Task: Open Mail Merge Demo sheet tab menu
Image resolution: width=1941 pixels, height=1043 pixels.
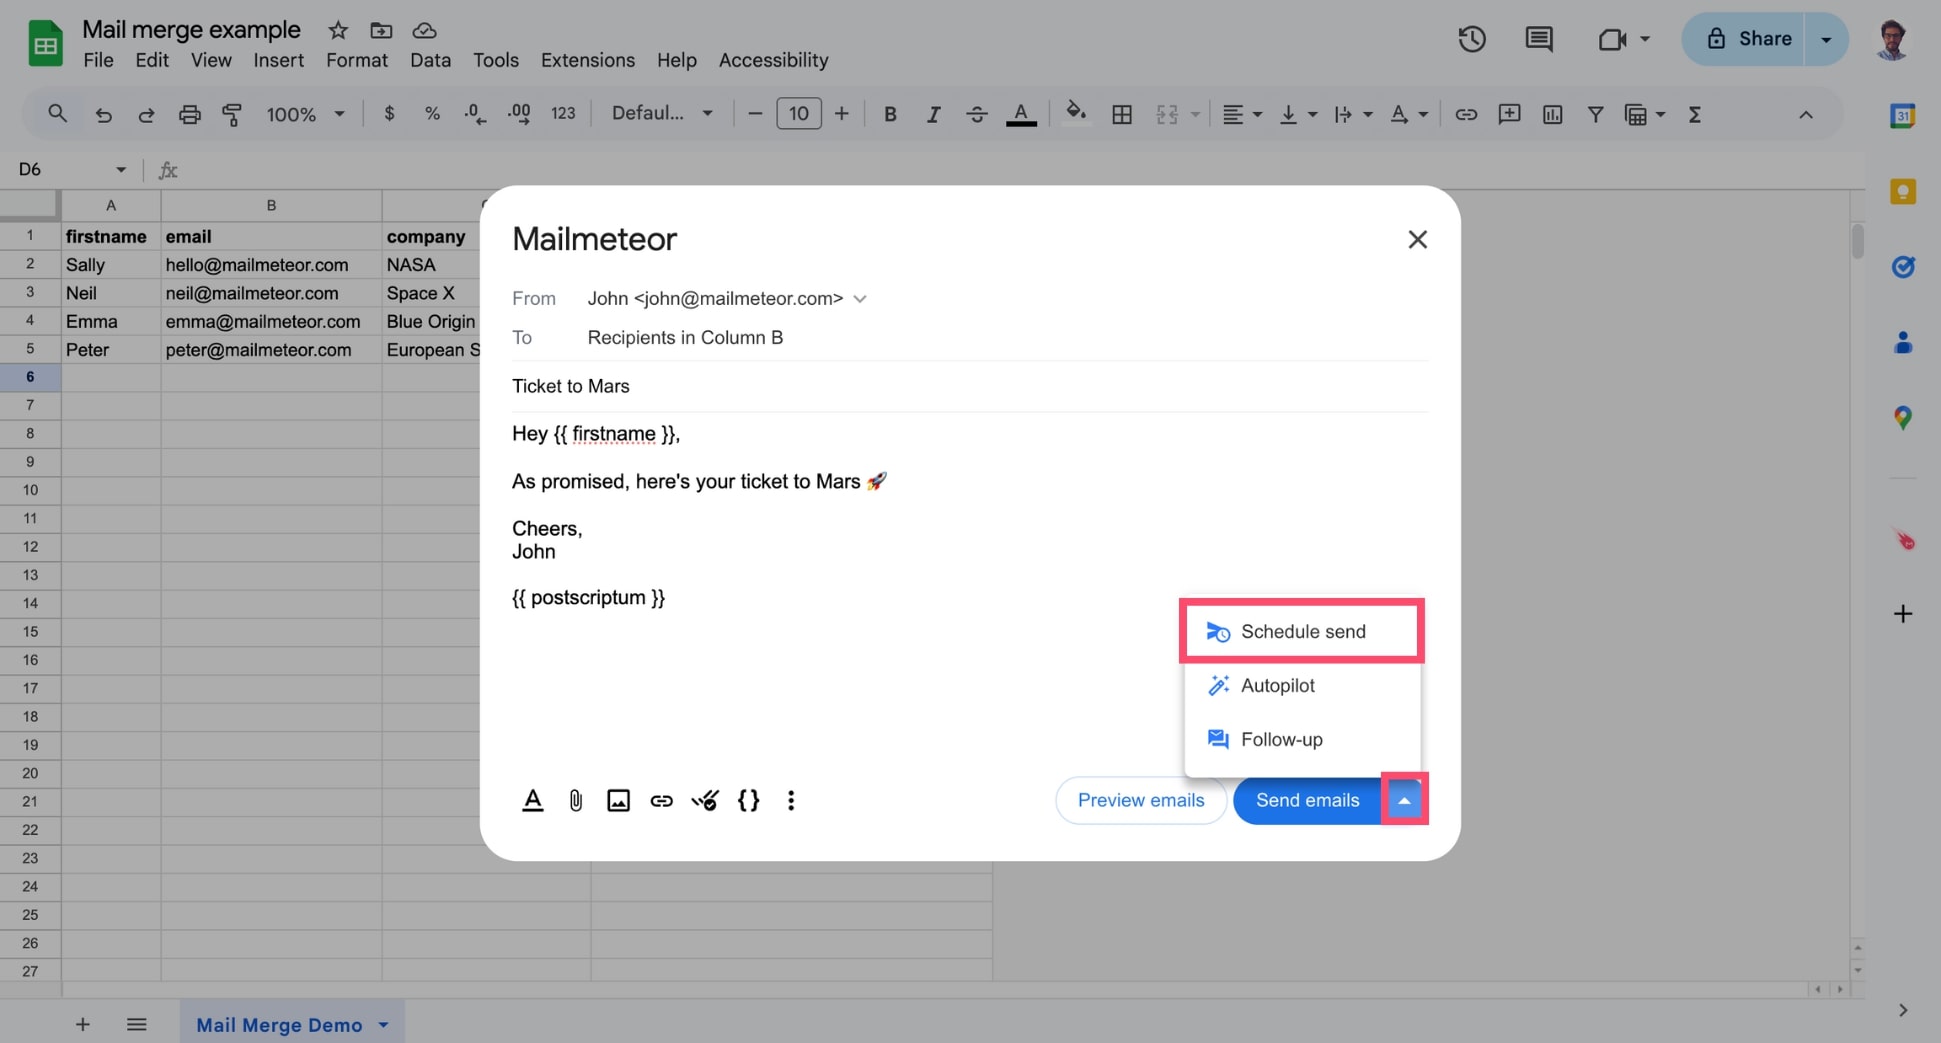Action: (x=383, y=1025)
